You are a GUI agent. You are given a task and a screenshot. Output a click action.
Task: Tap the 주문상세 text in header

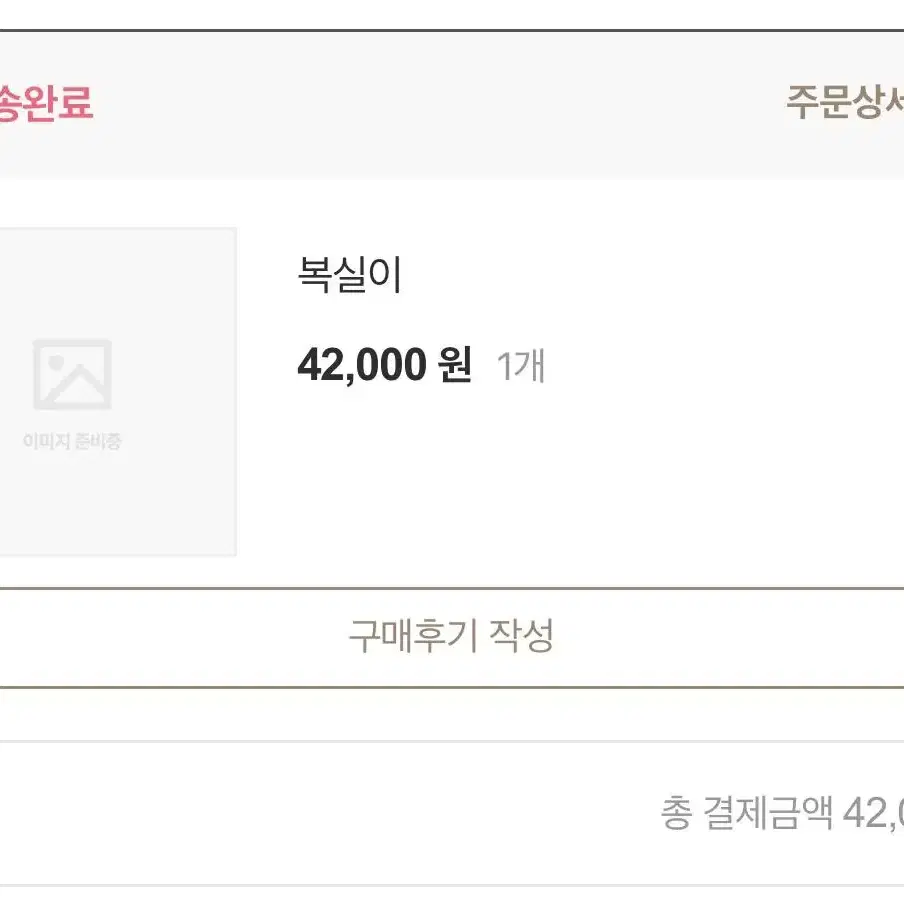[845, 102]
